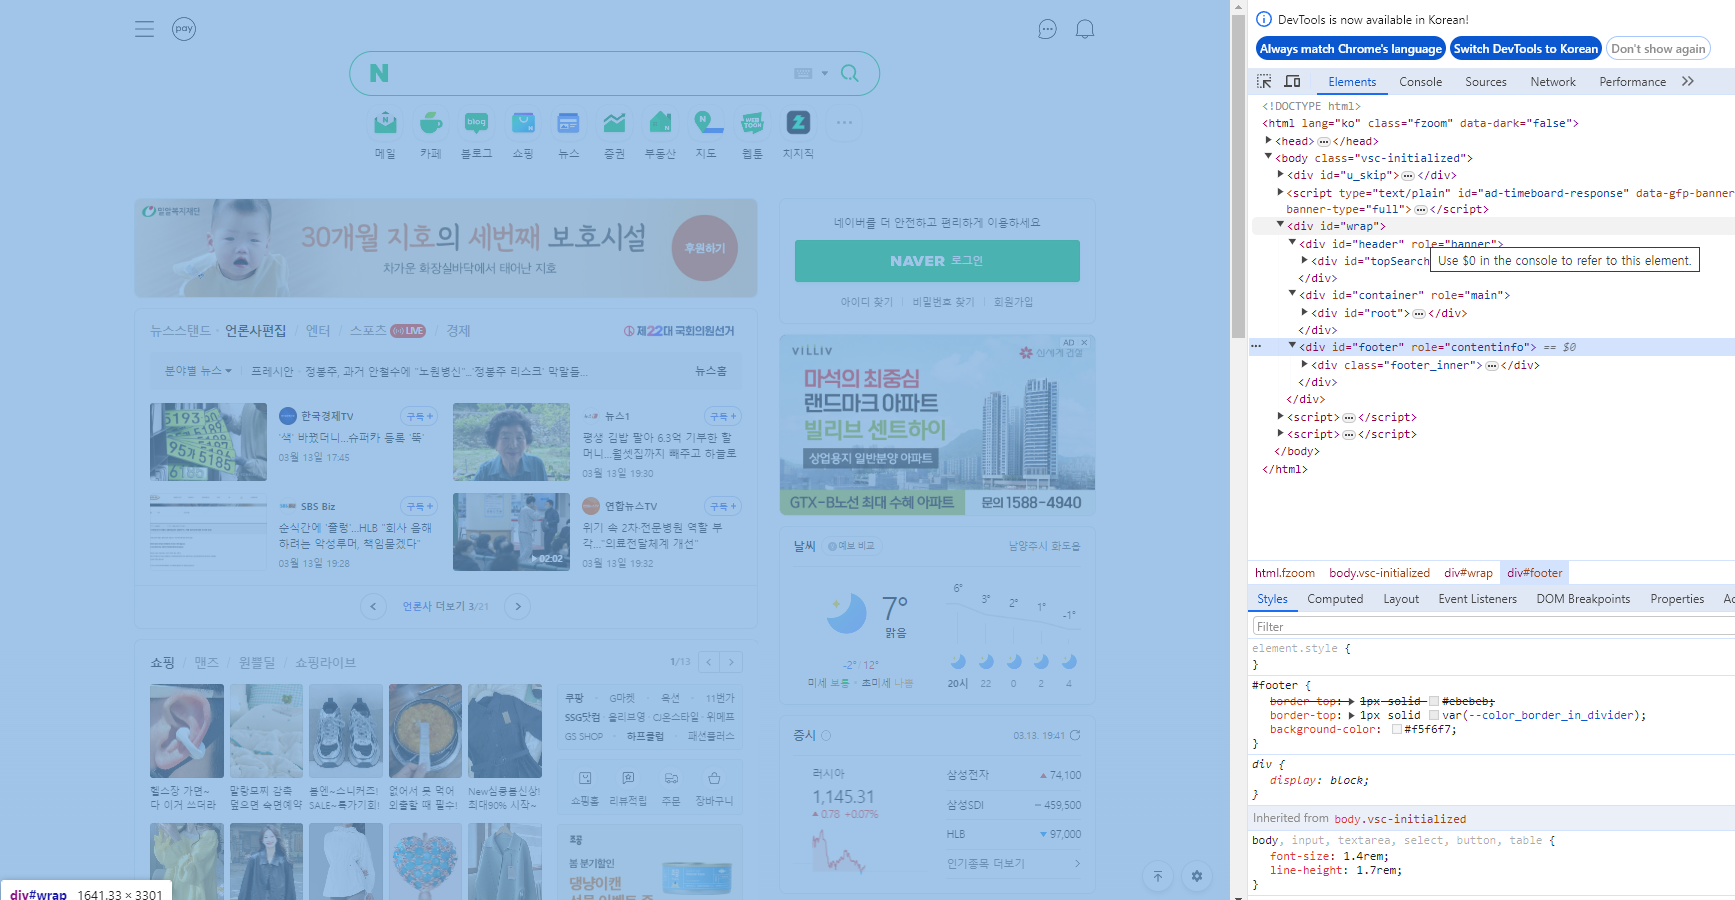Go to previous press page arrow
This screenshot has width=1735, height=900.
tap(373, 606)
